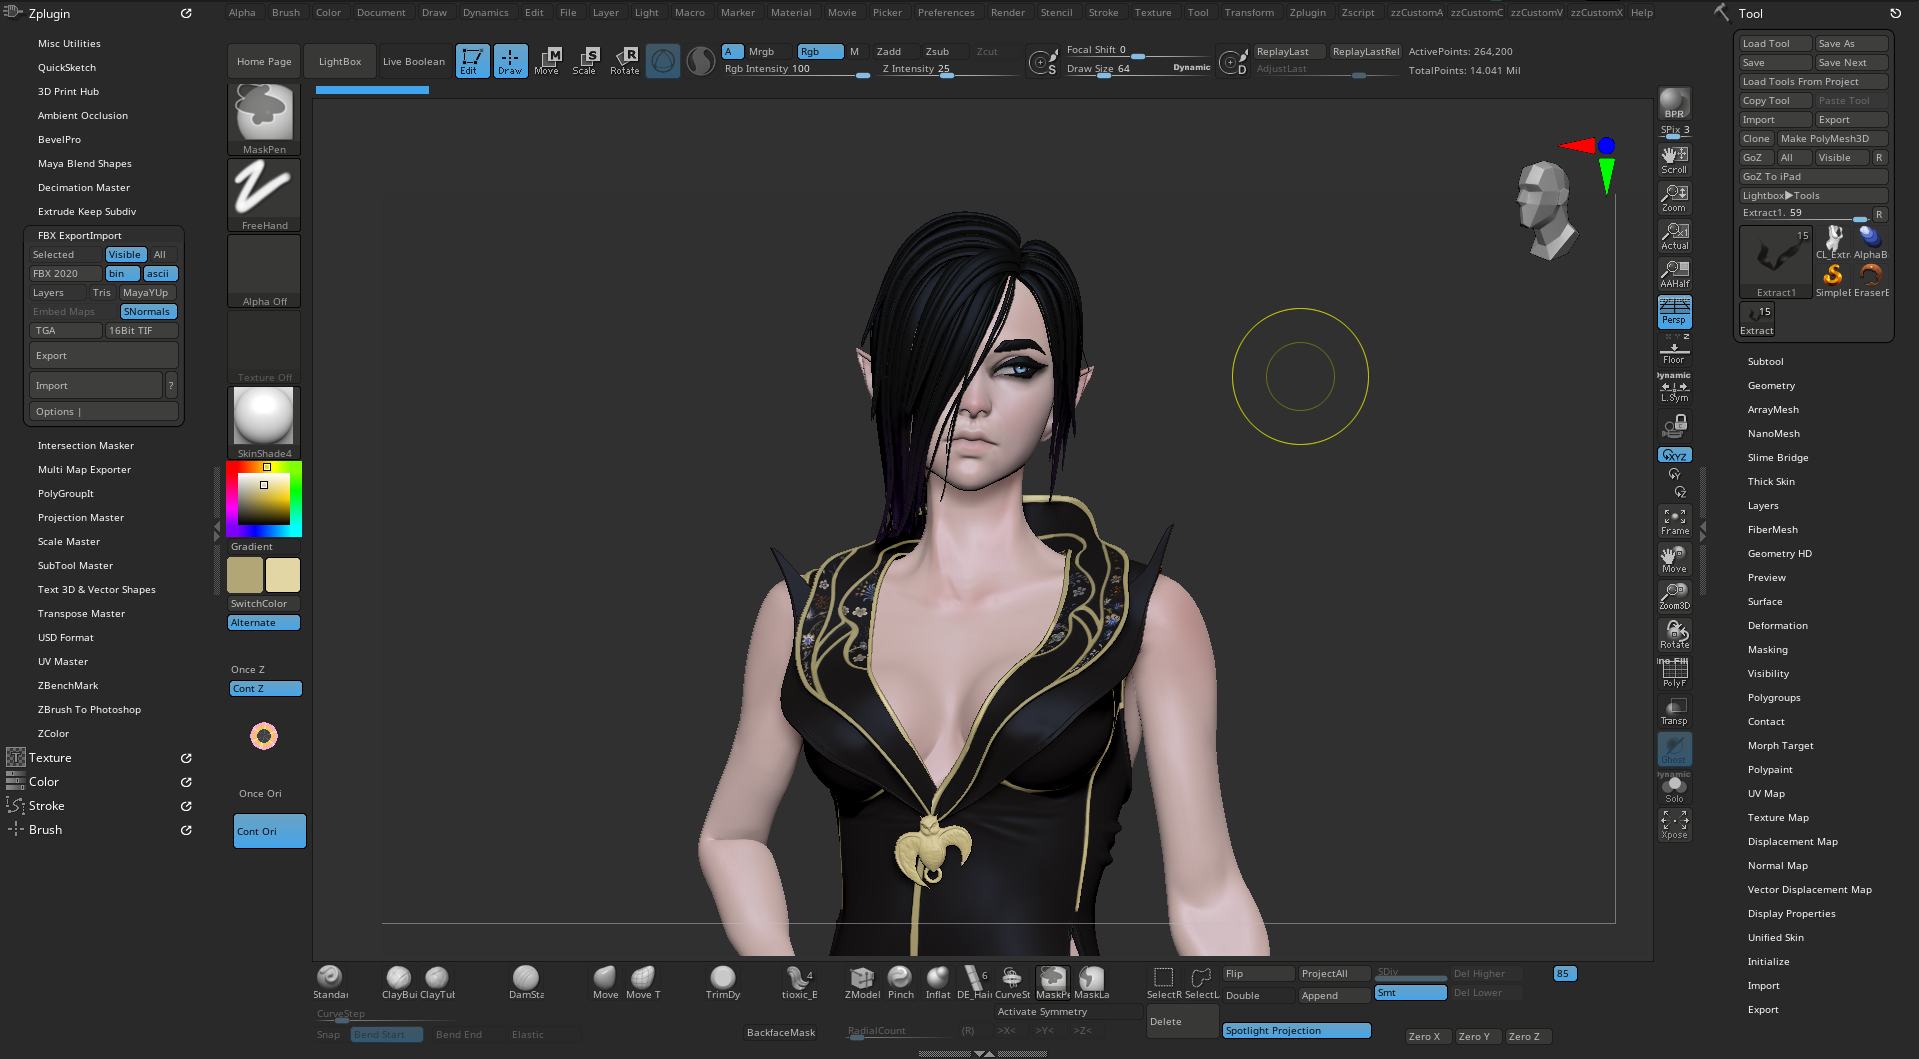The width and height of the screenshot is (1919, 1059).
Task: Select the Scale transform tool
Action: point(584,60)
